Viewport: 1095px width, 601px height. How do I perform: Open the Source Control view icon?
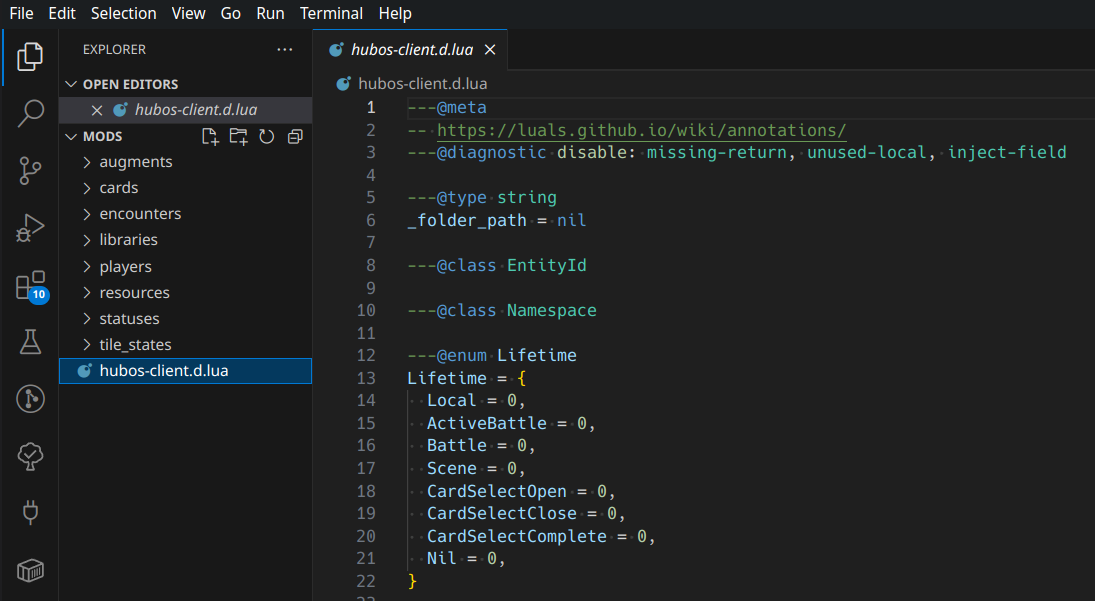(29, 170)
